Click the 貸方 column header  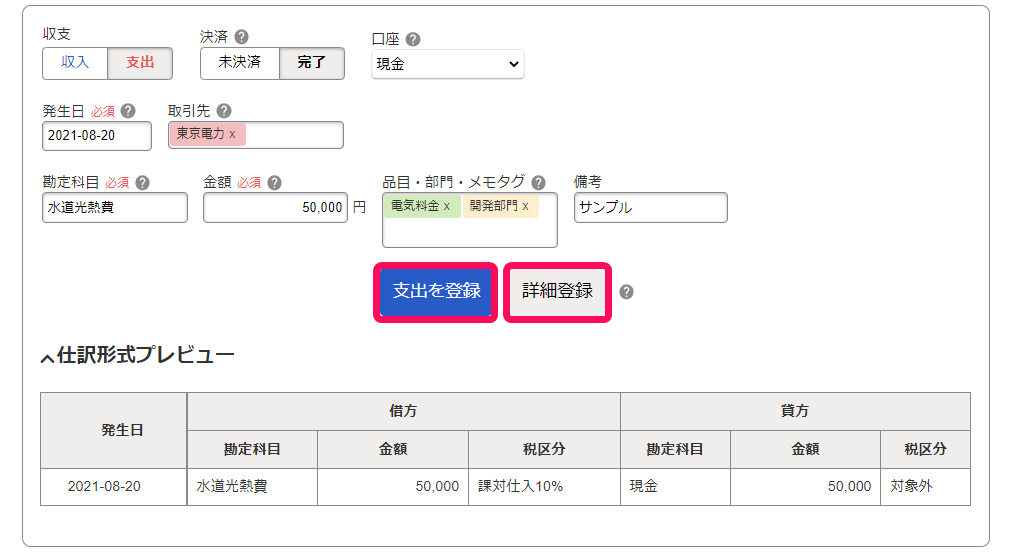795,411
